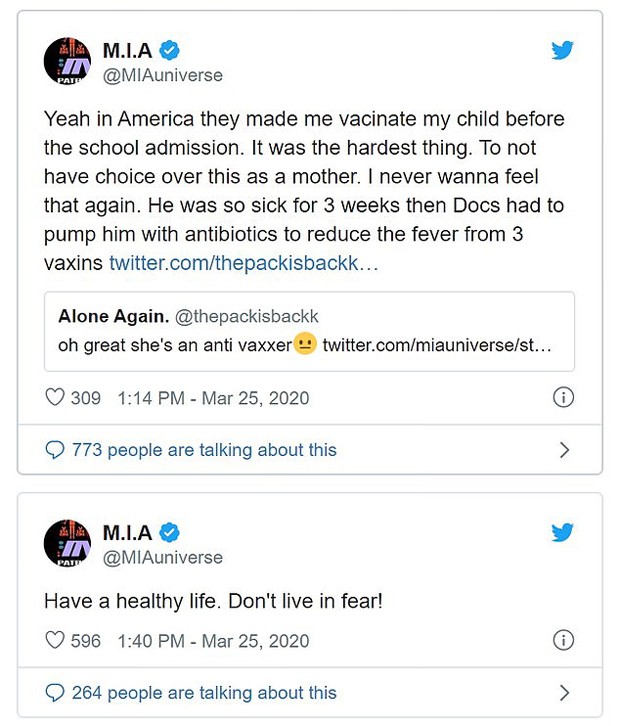Open info icon on the 1:40 PM tweet

click(563, 640)
